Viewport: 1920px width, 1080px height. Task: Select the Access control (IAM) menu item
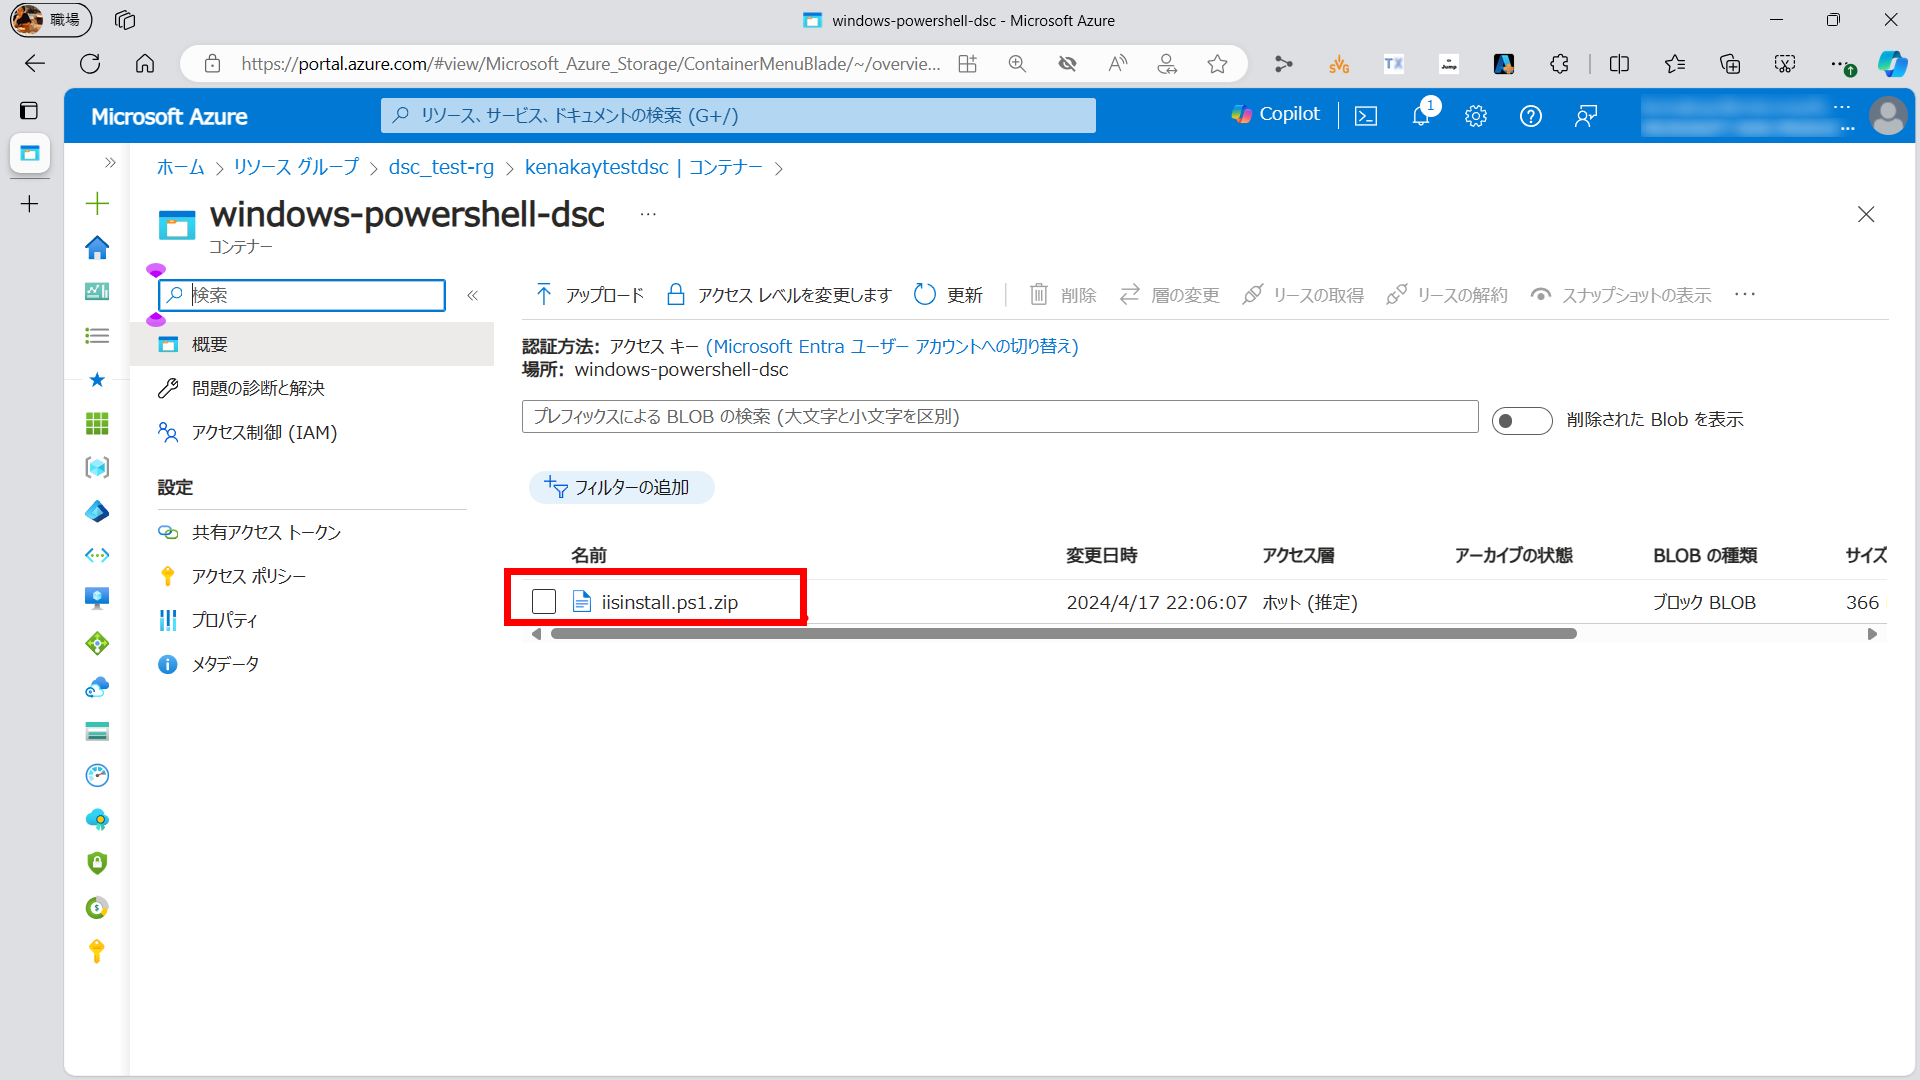[x=264, y=432]
